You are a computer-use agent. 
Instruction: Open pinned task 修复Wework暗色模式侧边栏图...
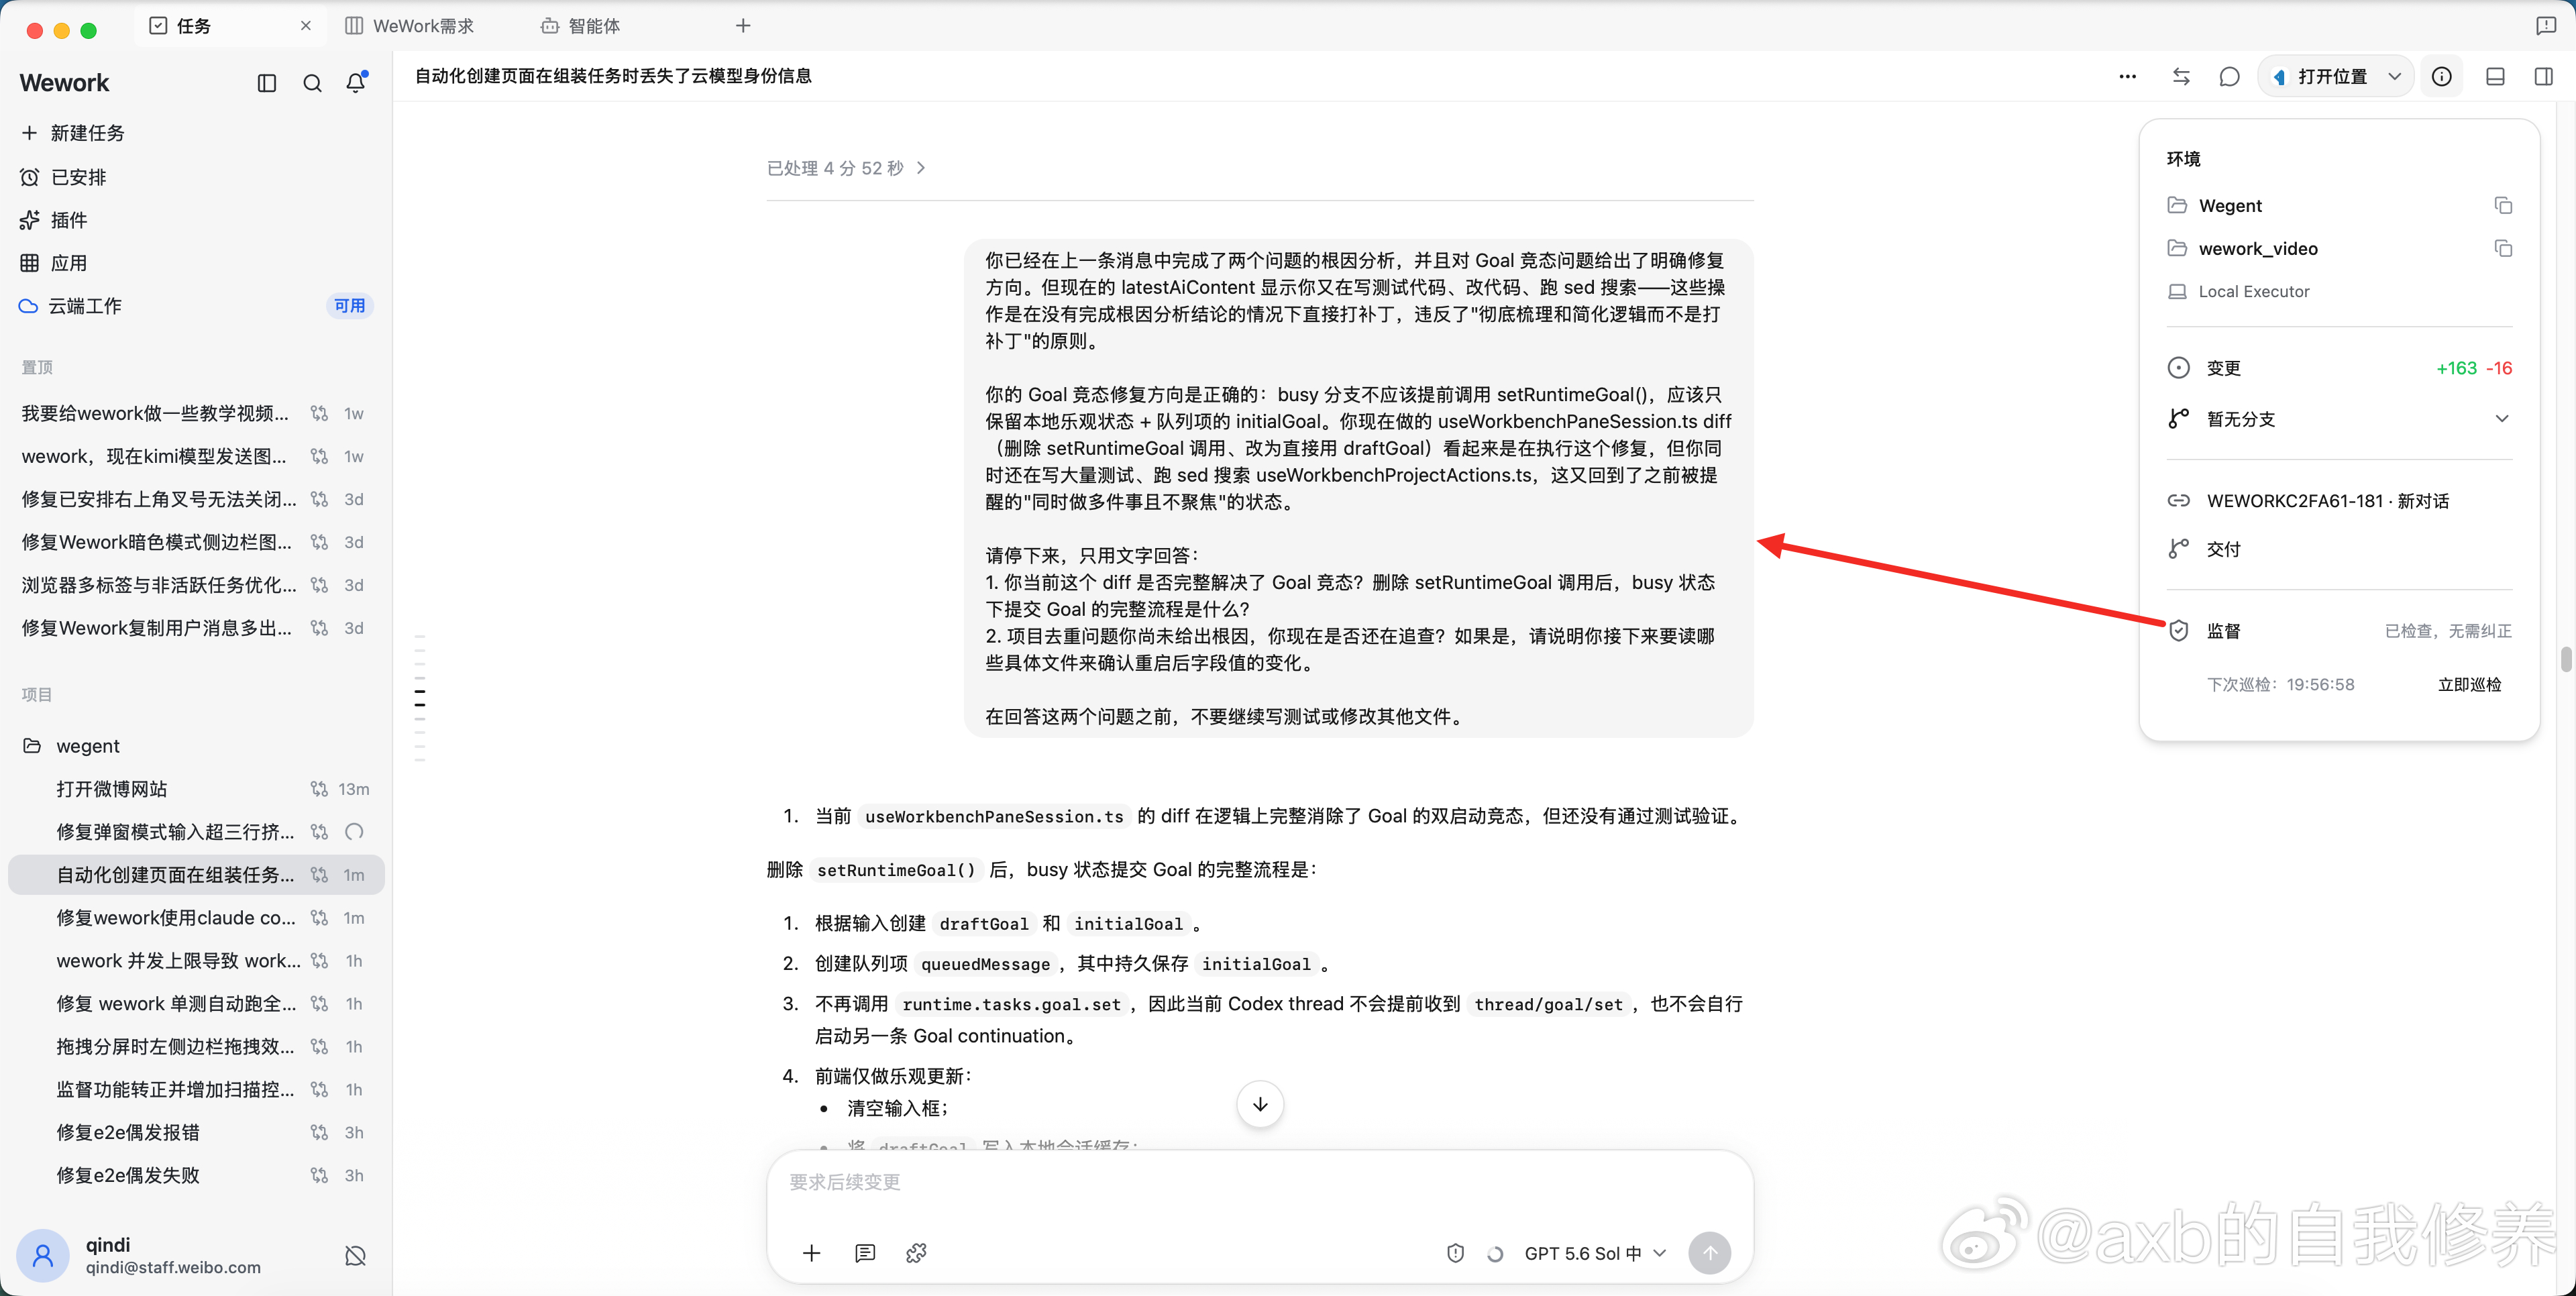(196, 542)
